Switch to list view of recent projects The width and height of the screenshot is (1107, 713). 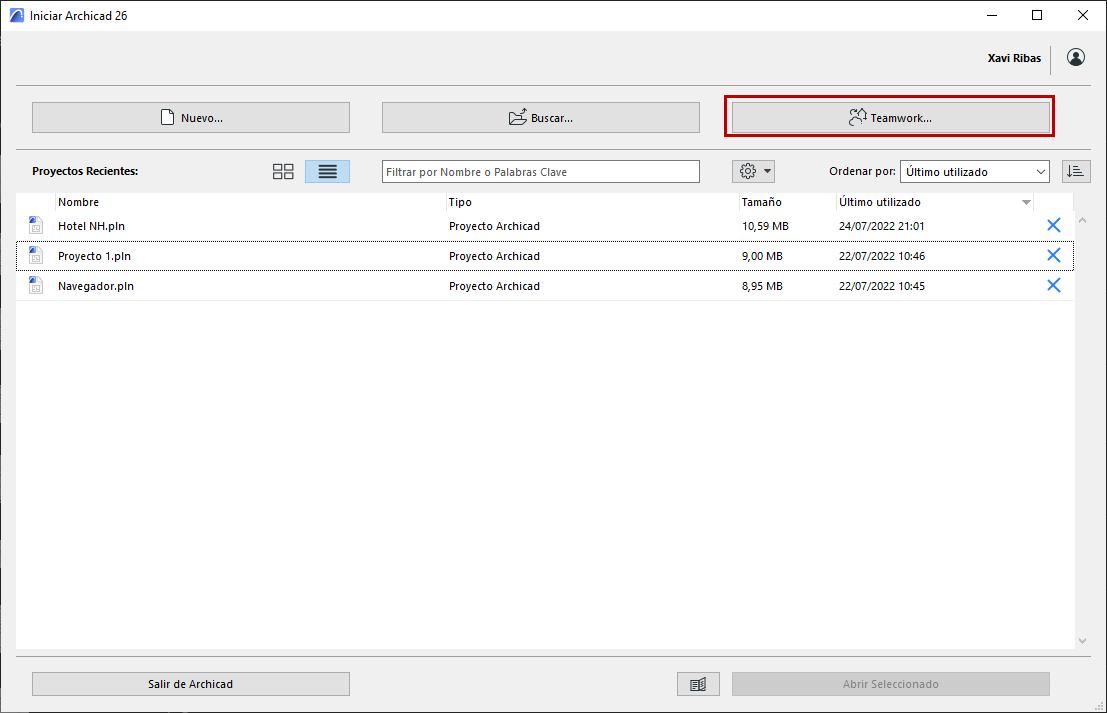point(328,172)
